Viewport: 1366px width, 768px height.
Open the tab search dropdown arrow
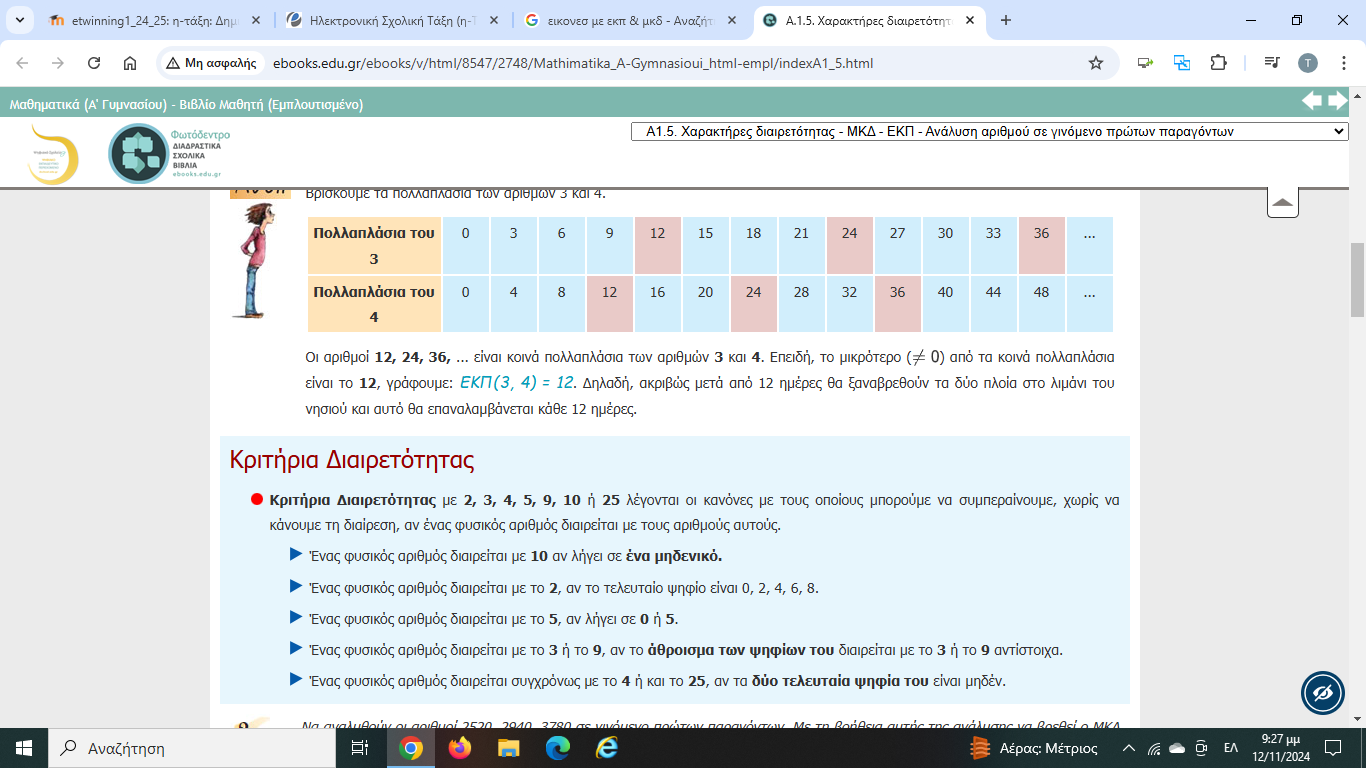pos(21,20)
